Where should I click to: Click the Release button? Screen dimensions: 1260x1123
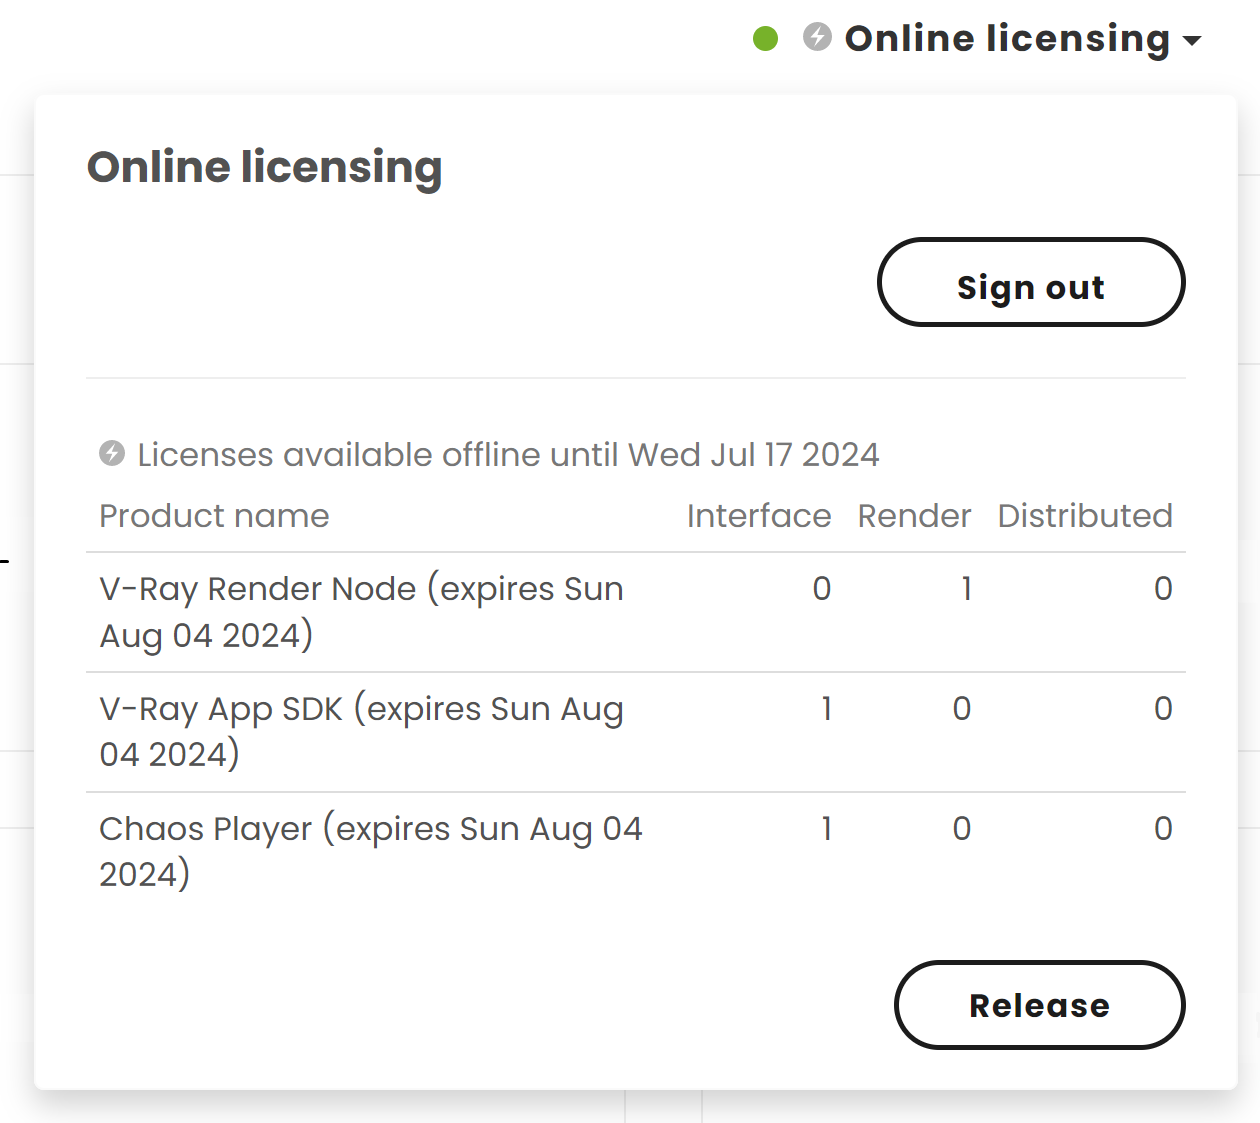(1040, 1005)
